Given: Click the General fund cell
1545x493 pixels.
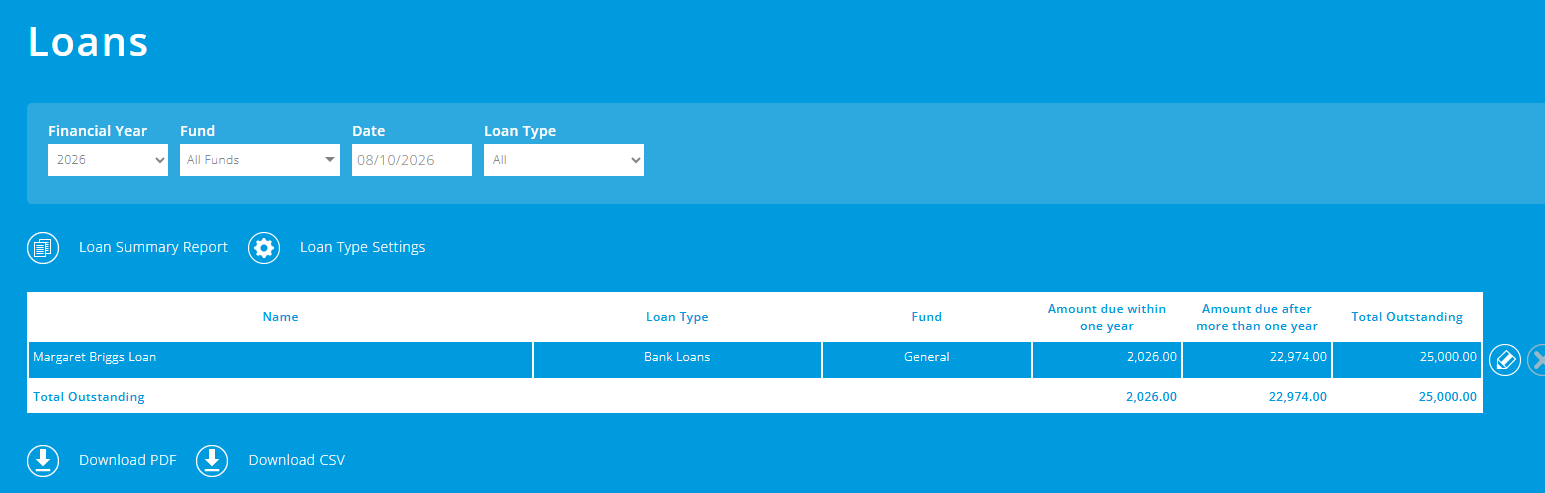Looking at the screenshot, I should click(x=927, y=360).
